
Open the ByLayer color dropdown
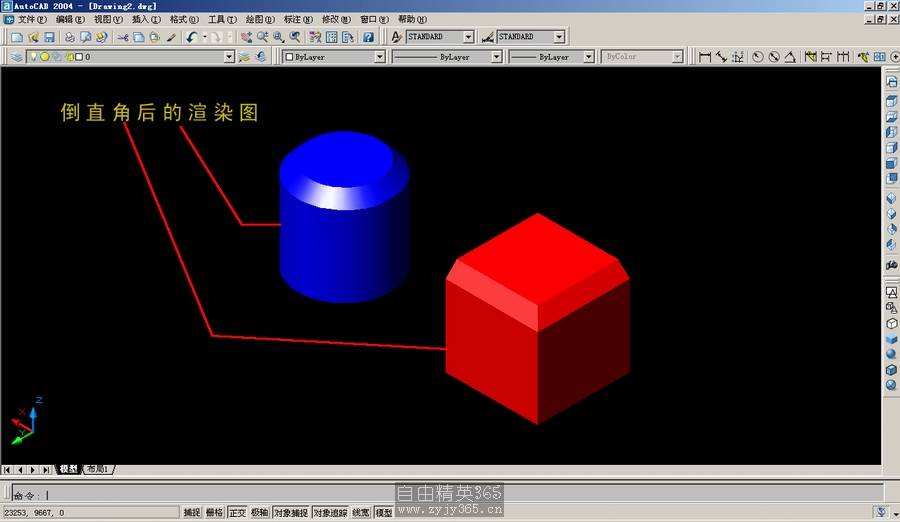pyautogui.click(x=379, y=57)
